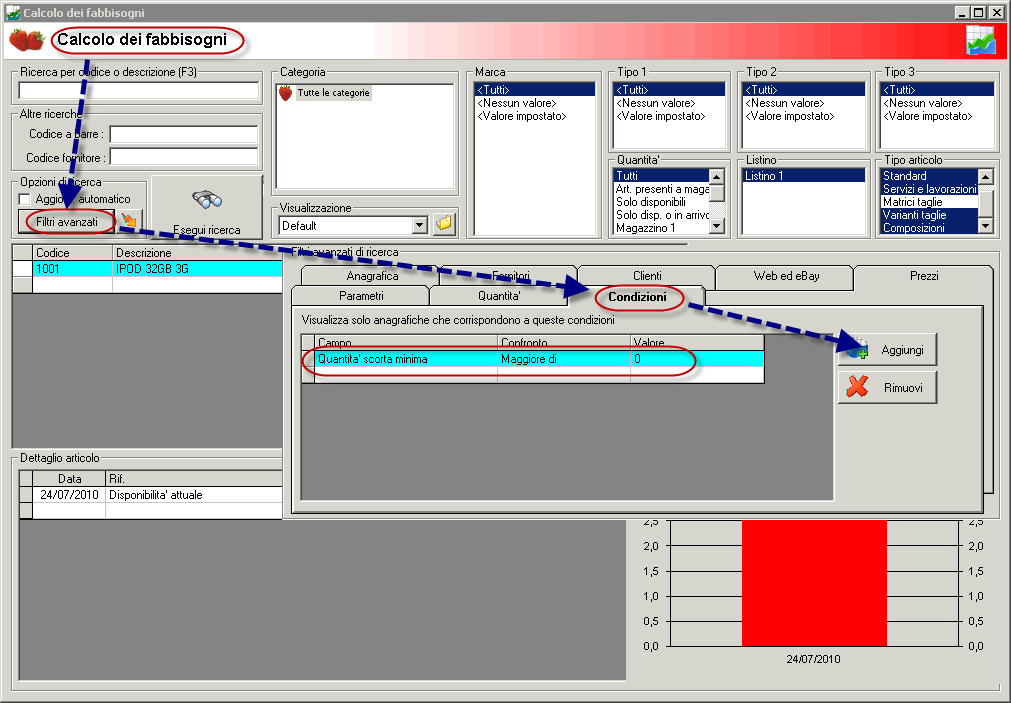This screenshot has width=1011, height=703.
Task: Click the strawberry icon of Tutte le categorie
Action: coord(286,93)
